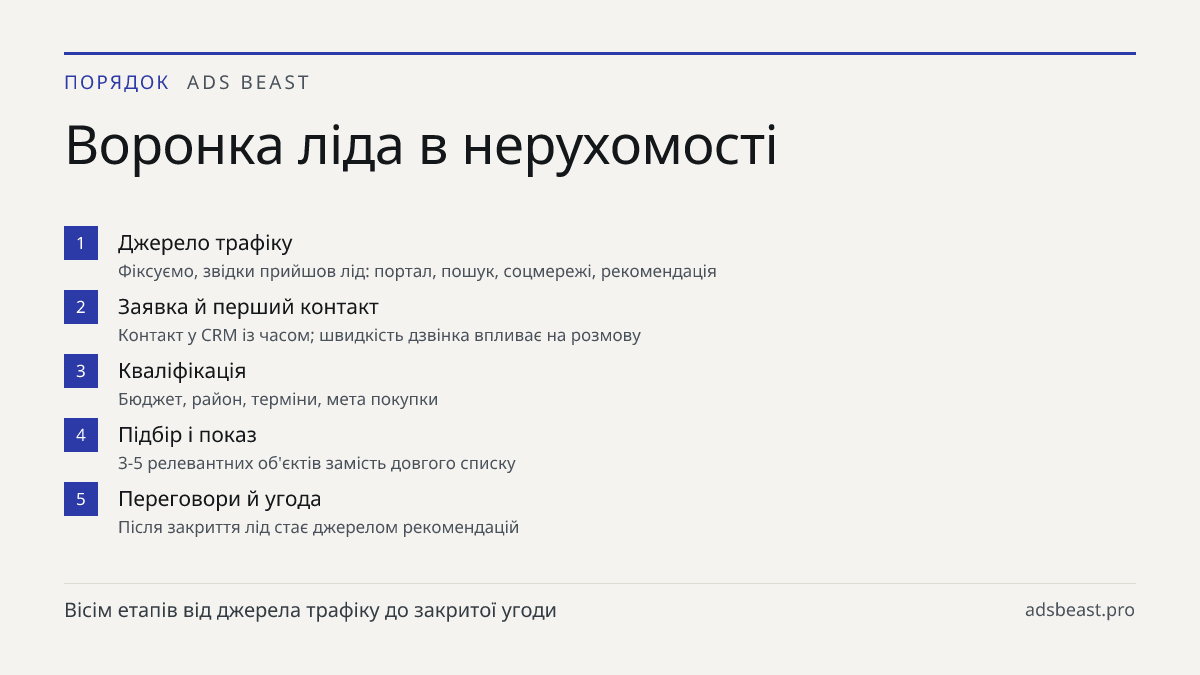
Task: Click the number 2 step badge
Action: click(81, 307)
